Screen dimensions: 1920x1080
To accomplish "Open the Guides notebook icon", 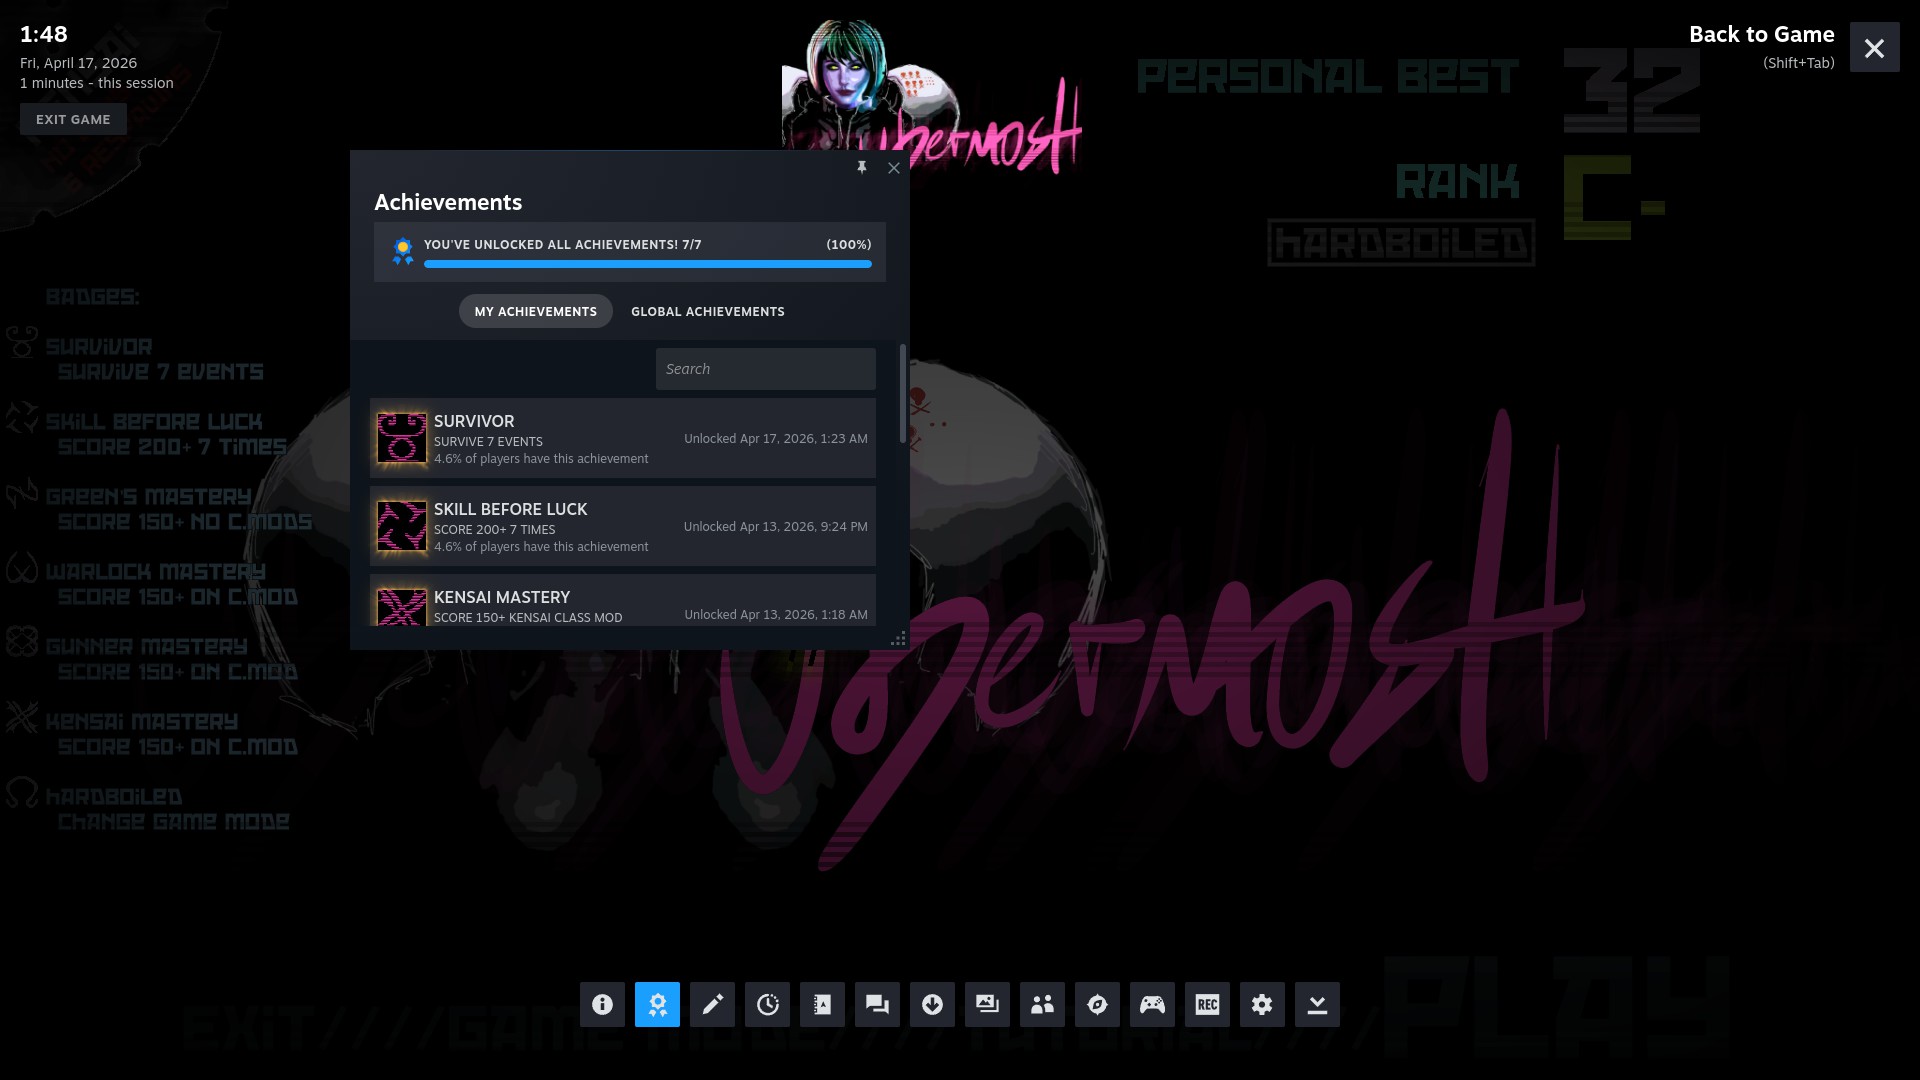I will tap(822, 1004).
